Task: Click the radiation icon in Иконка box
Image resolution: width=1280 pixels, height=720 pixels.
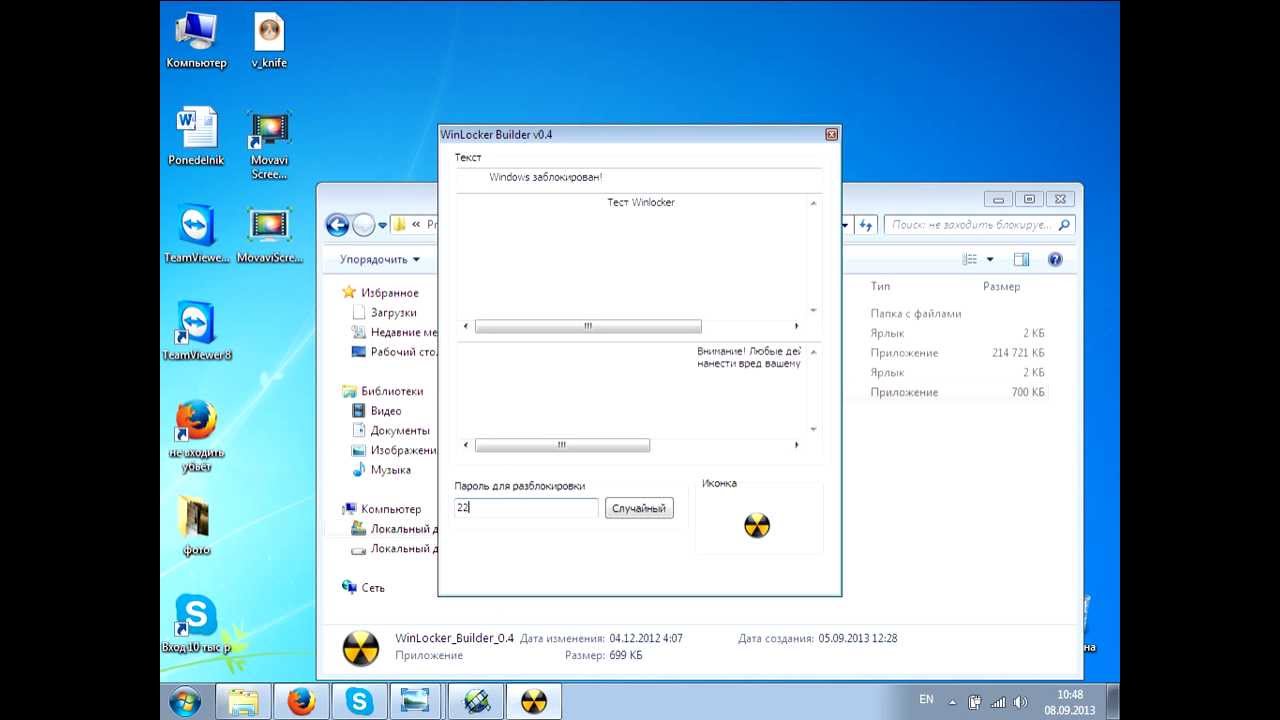Action: tap(757, 525)
